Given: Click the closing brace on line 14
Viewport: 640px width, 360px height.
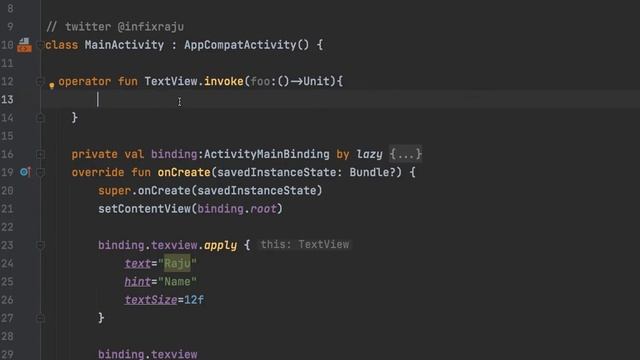Looking at the screenshot, I should [x=74, y=118].
